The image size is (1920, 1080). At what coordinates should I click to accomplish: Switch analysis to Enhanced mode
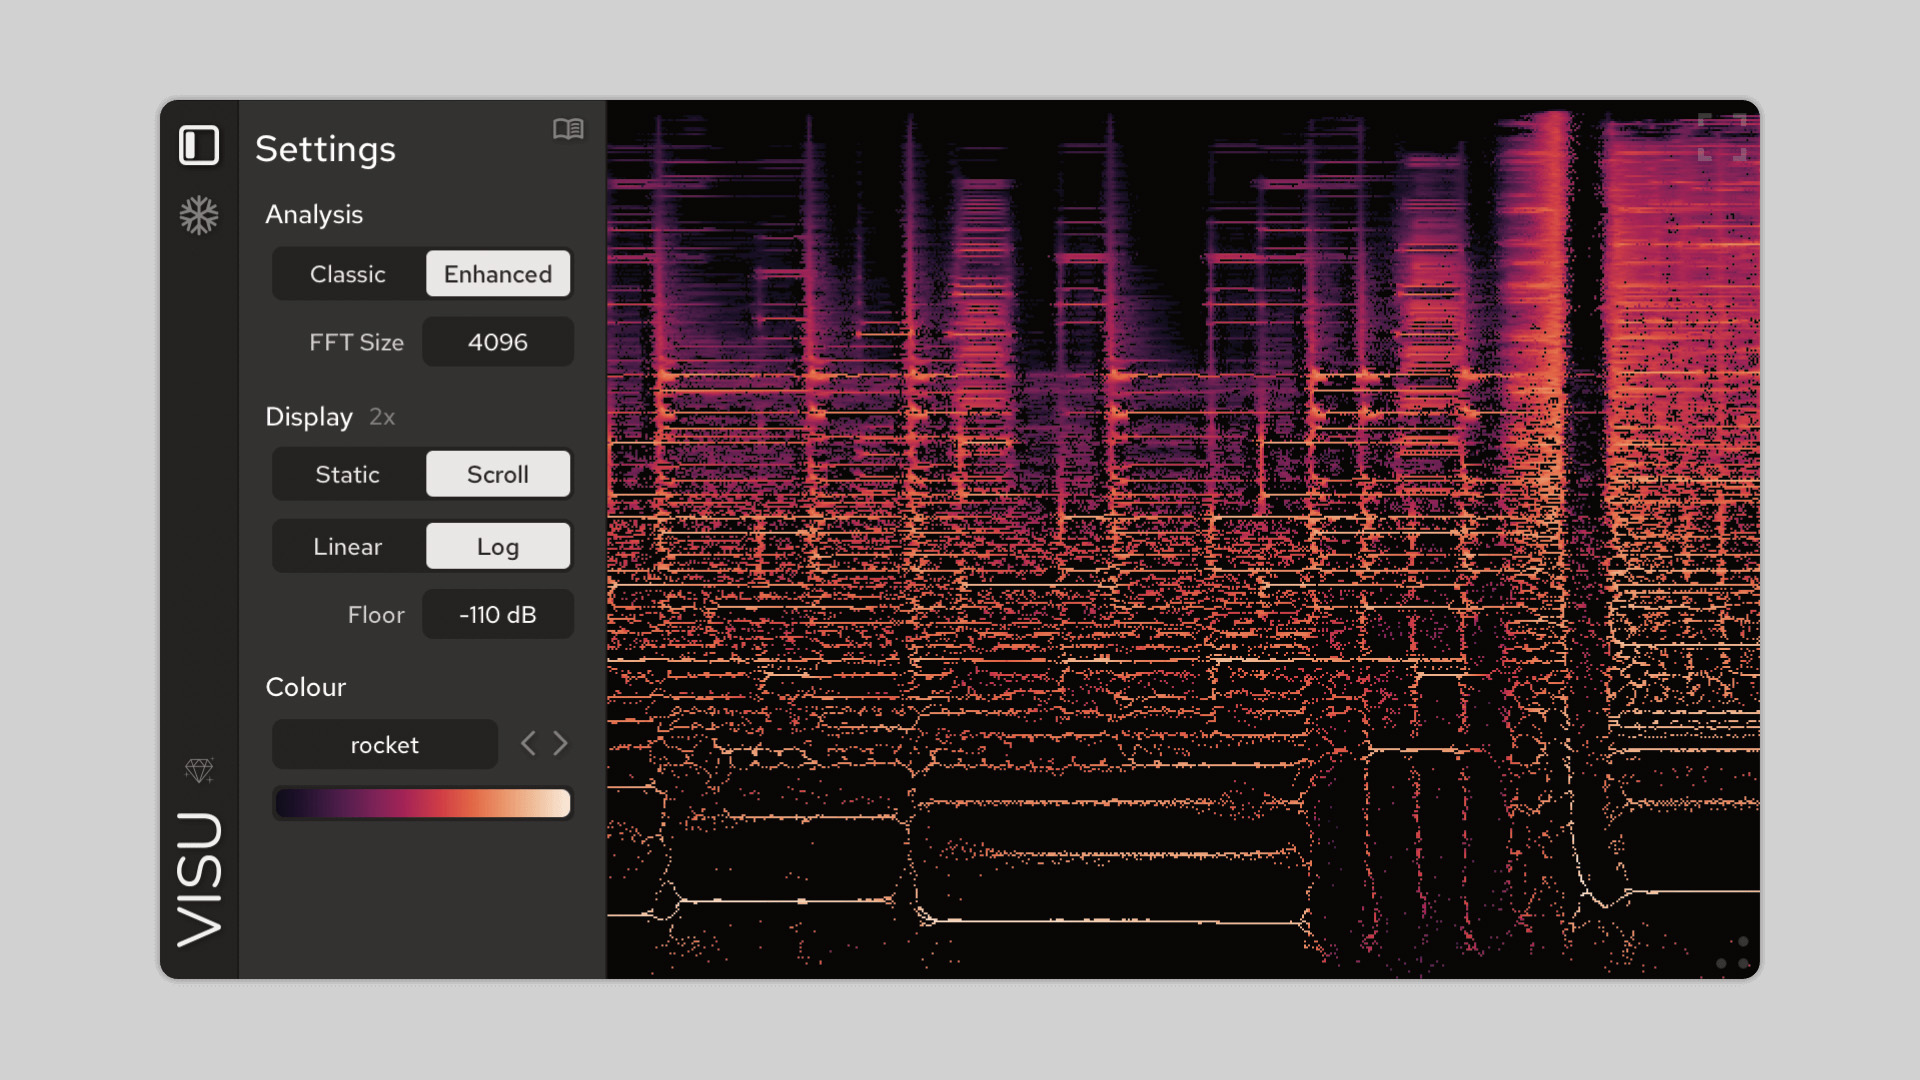pyautogui.click(x=498, y=274)
